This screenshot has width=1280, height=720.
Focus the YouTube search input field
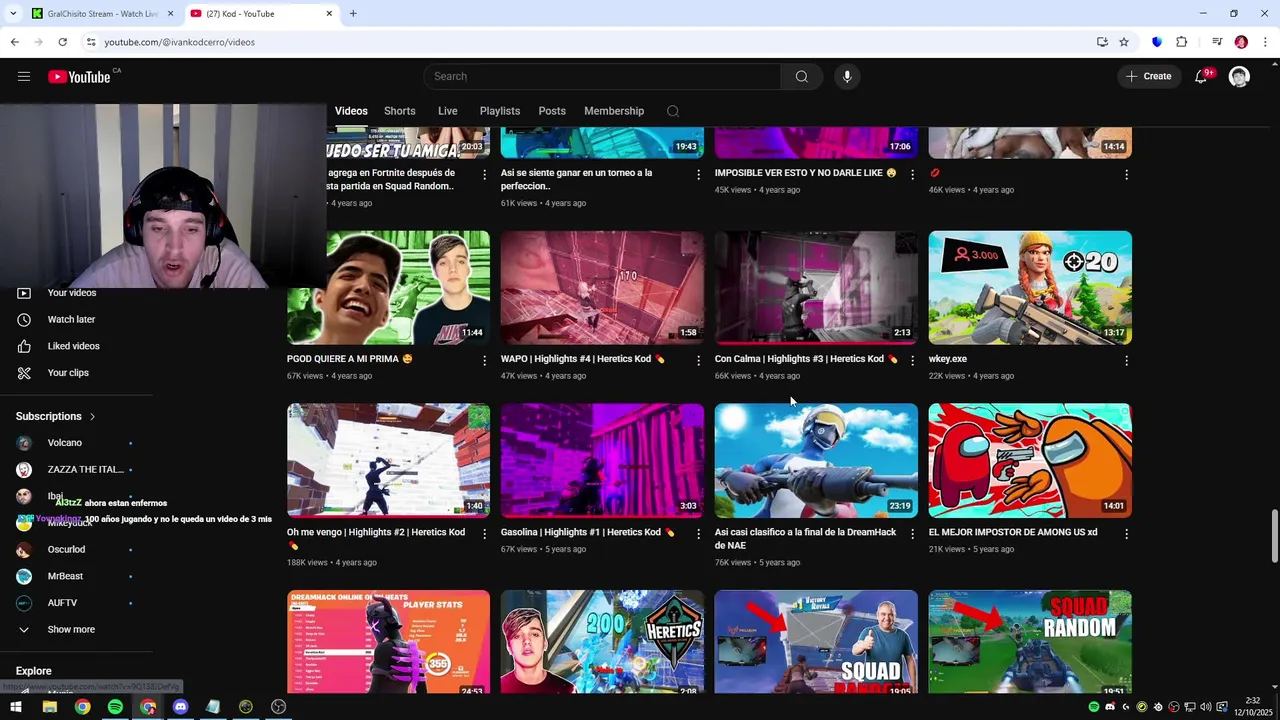pos(602,77)
